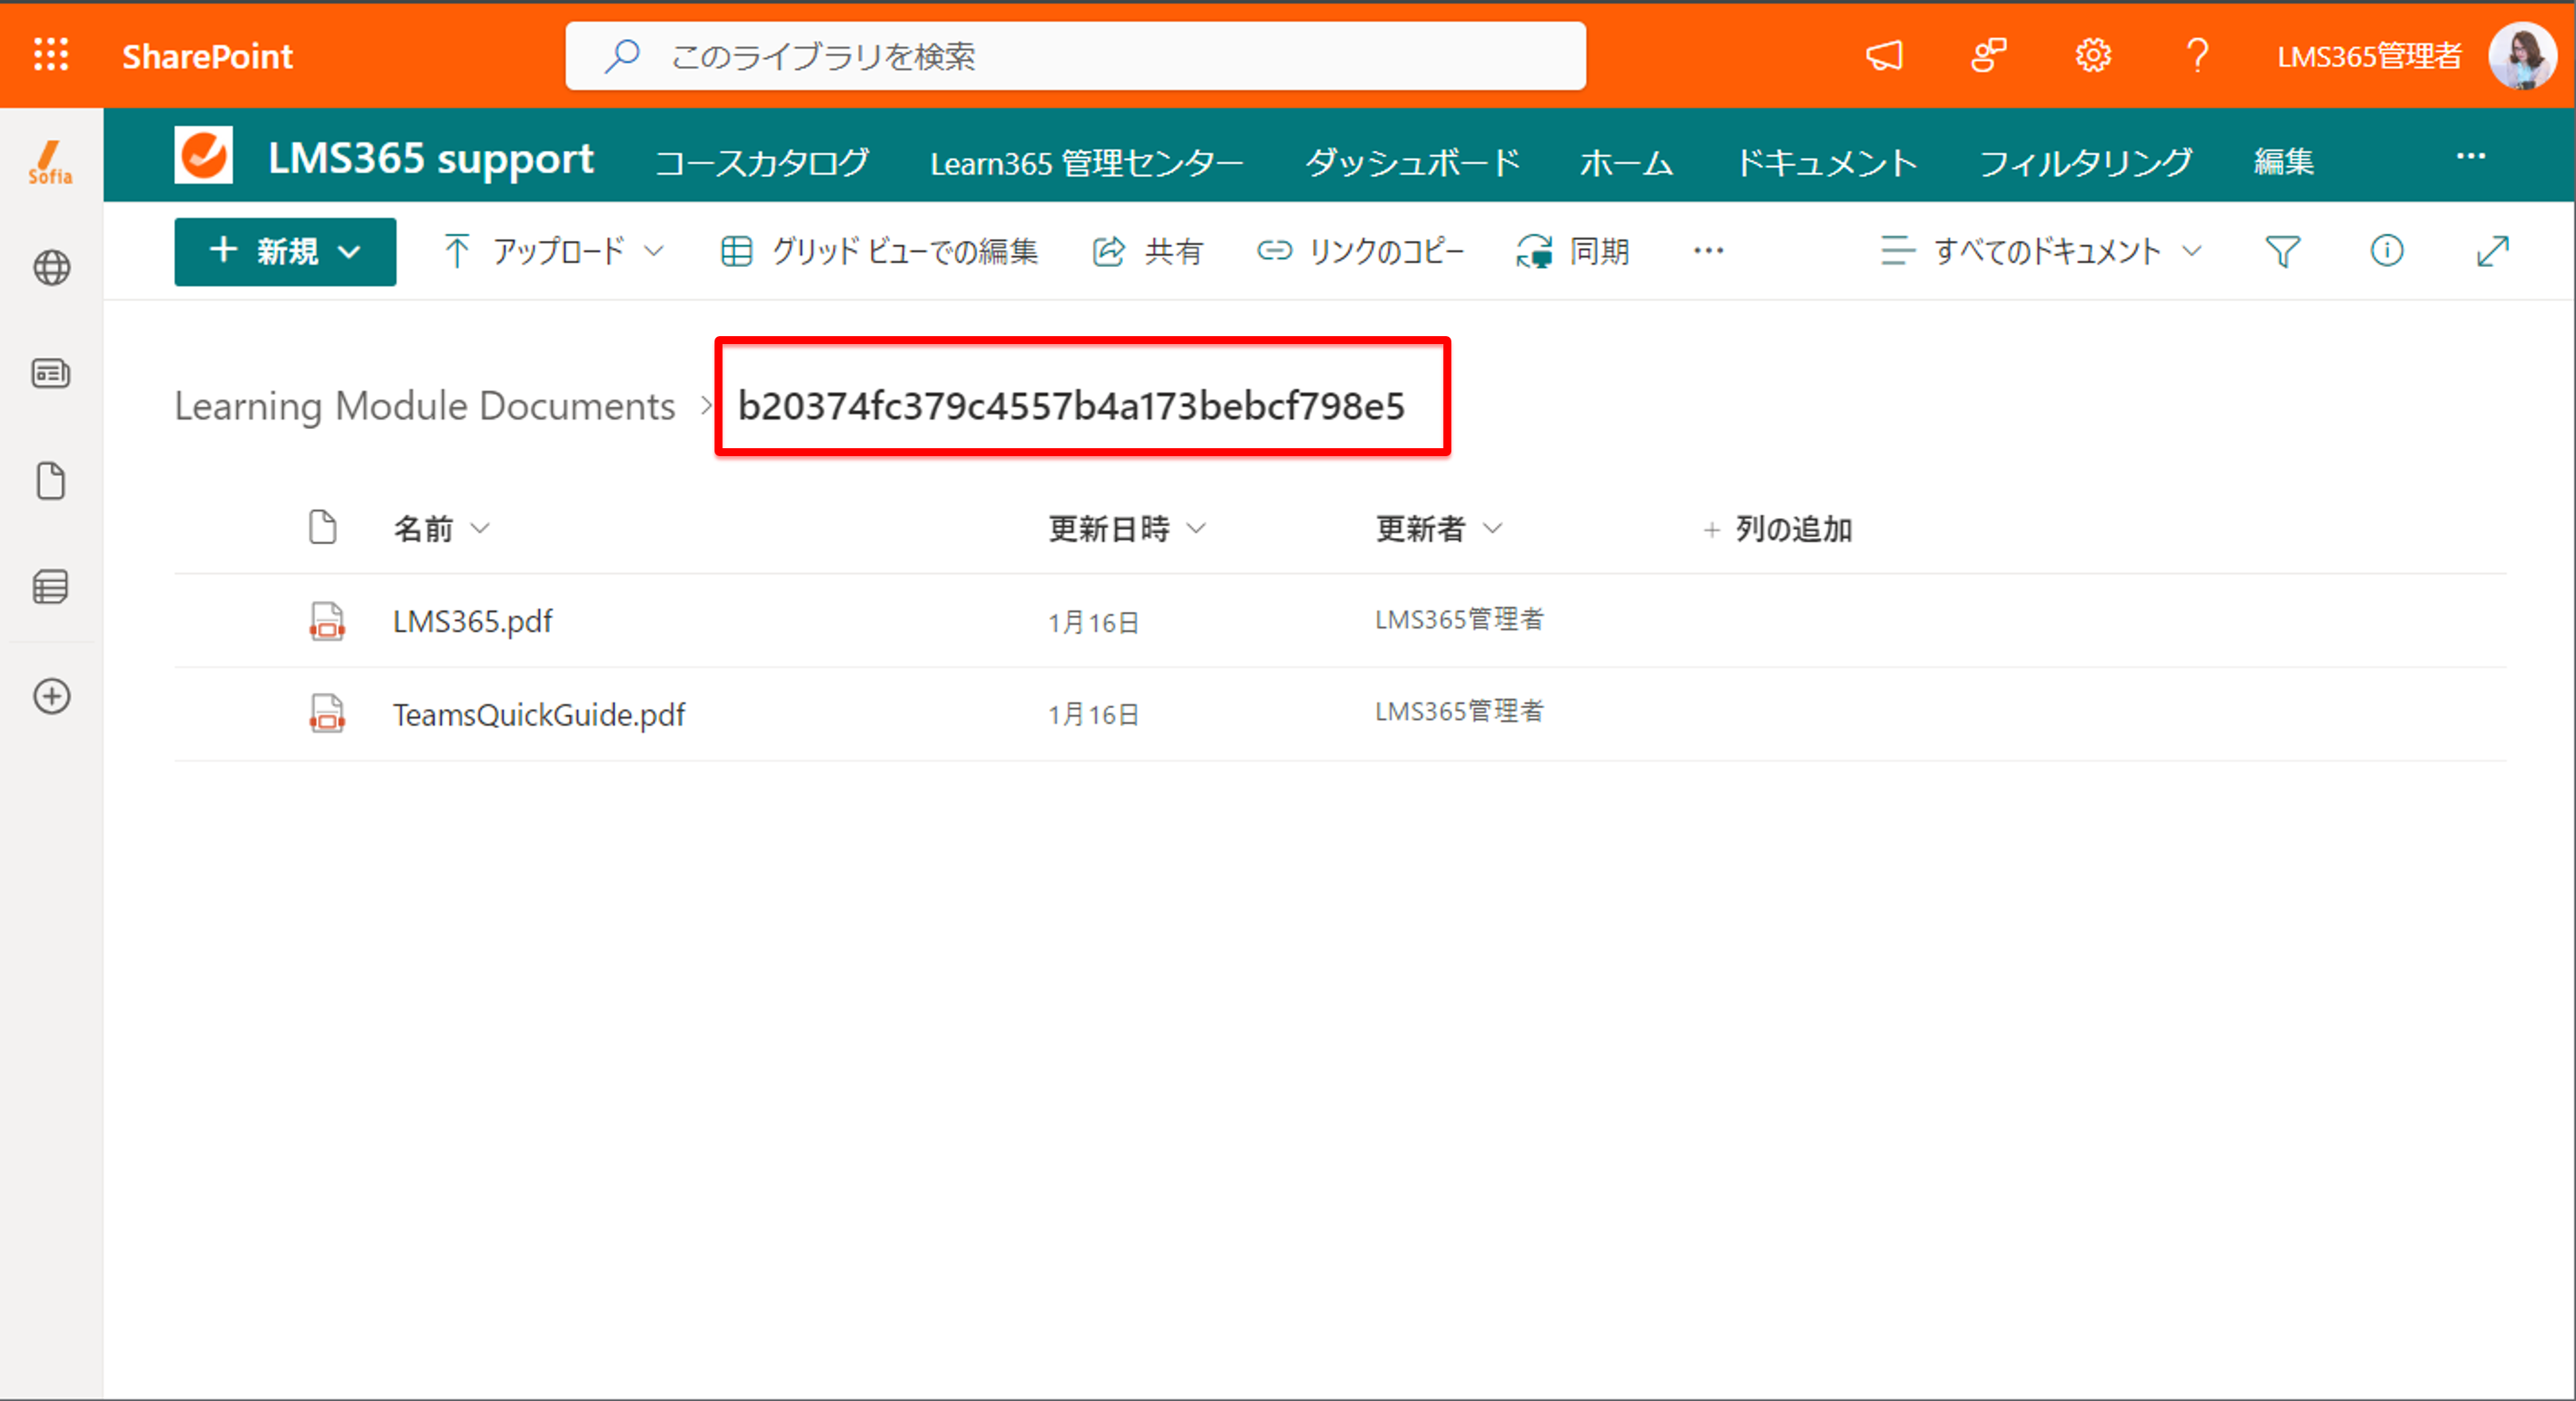This screenshot has width=2576, height=1401.
Task: Click the 共有 share button
Action: [1147, 251]
